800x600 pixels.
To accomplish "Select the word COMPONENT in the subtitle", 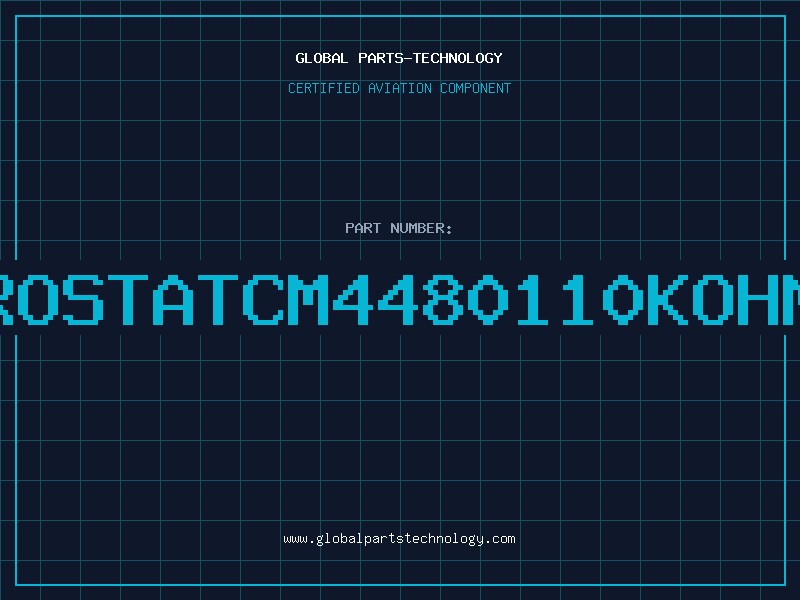I will pyautogui.click(x=476, y=88).
